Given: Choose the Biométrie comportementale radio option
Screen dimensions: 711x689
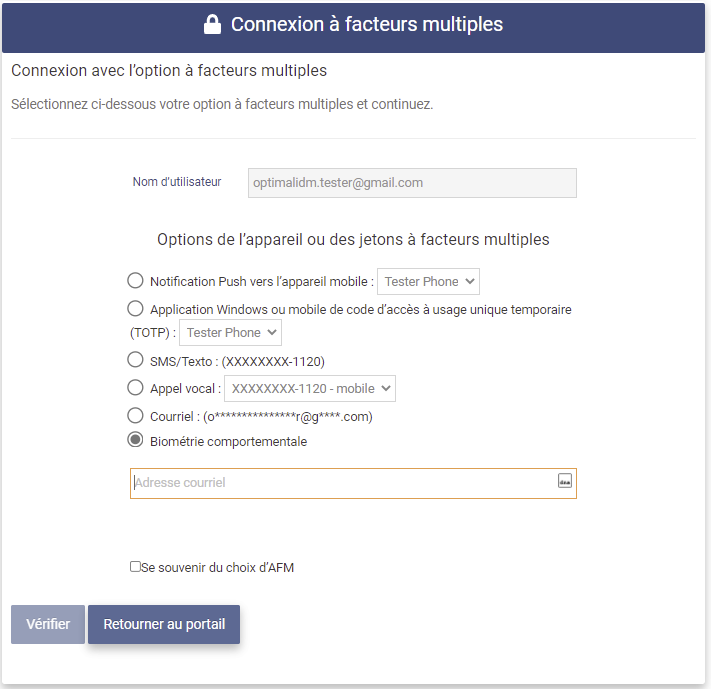Looking at the screenshot, I should tap(135, 440).
